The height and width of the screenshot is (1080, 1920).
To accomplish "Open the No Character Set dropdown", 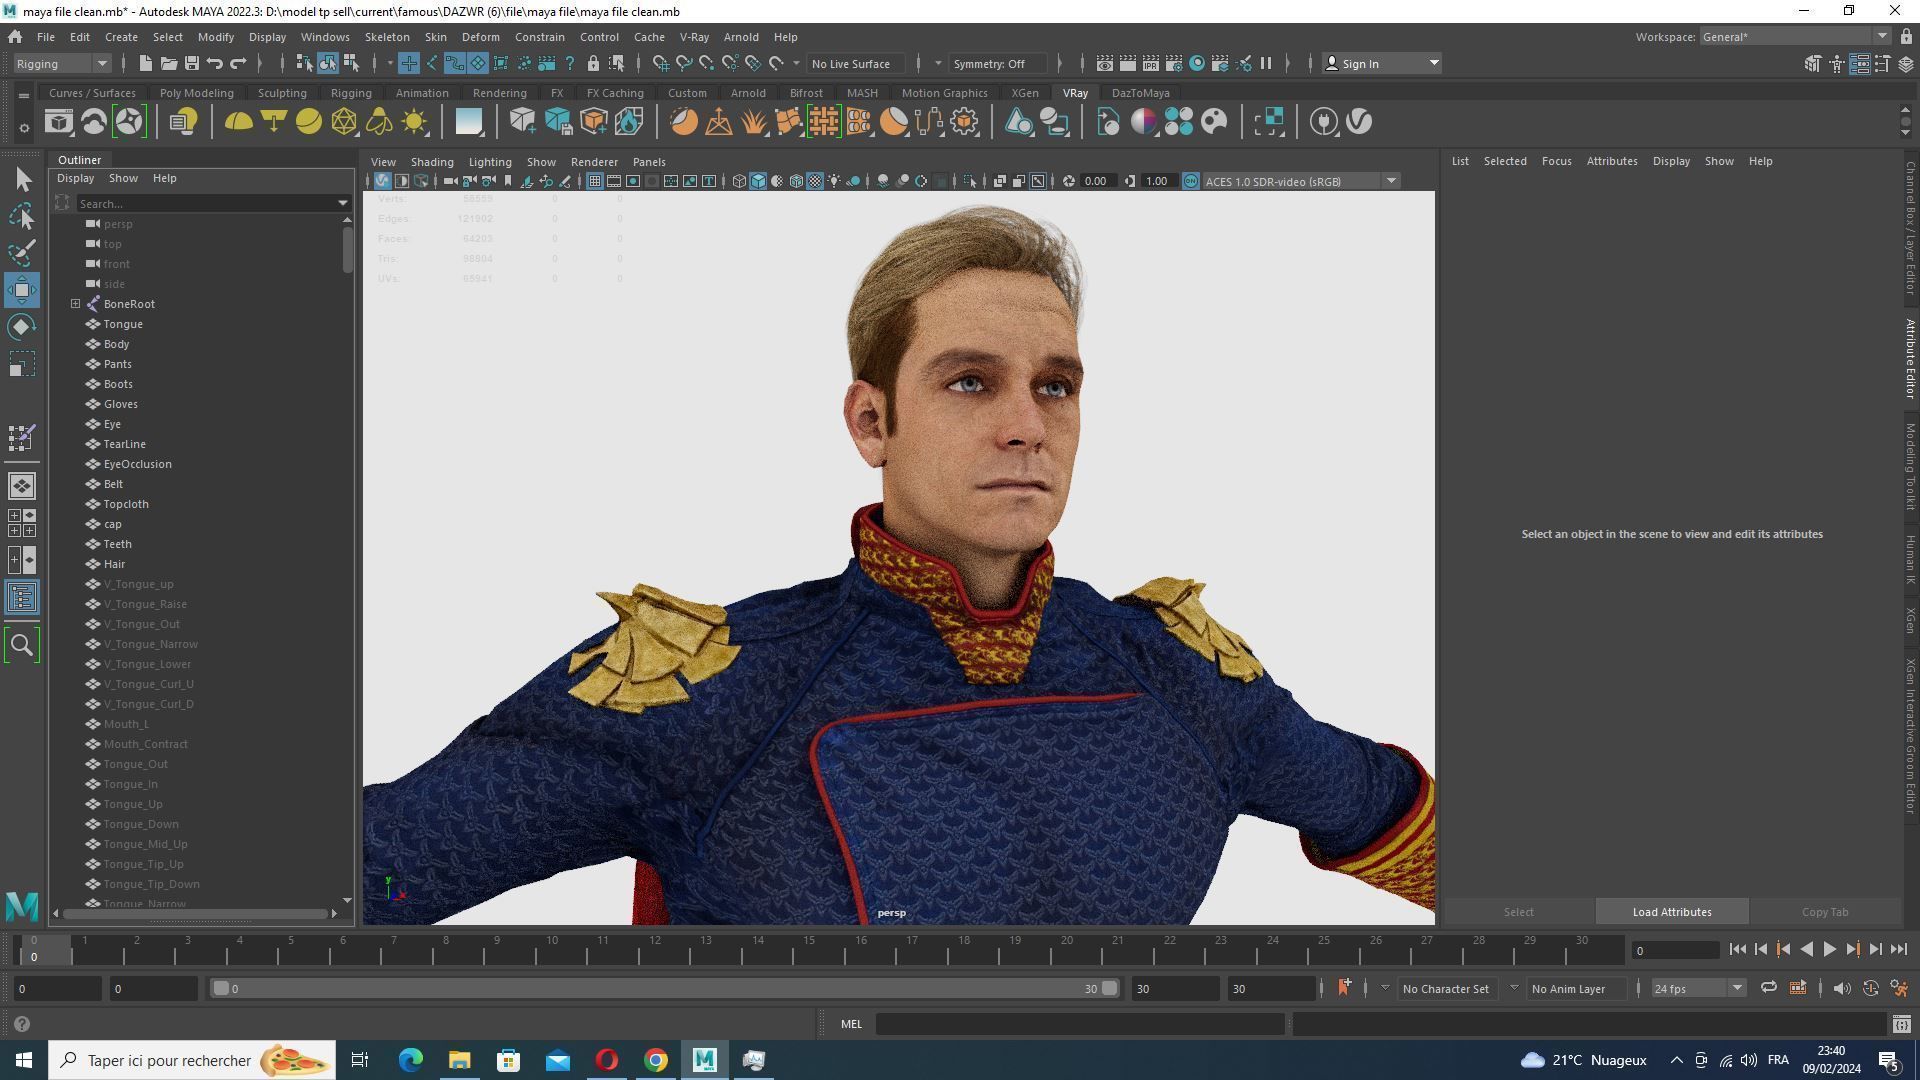I will [1445, 988].
